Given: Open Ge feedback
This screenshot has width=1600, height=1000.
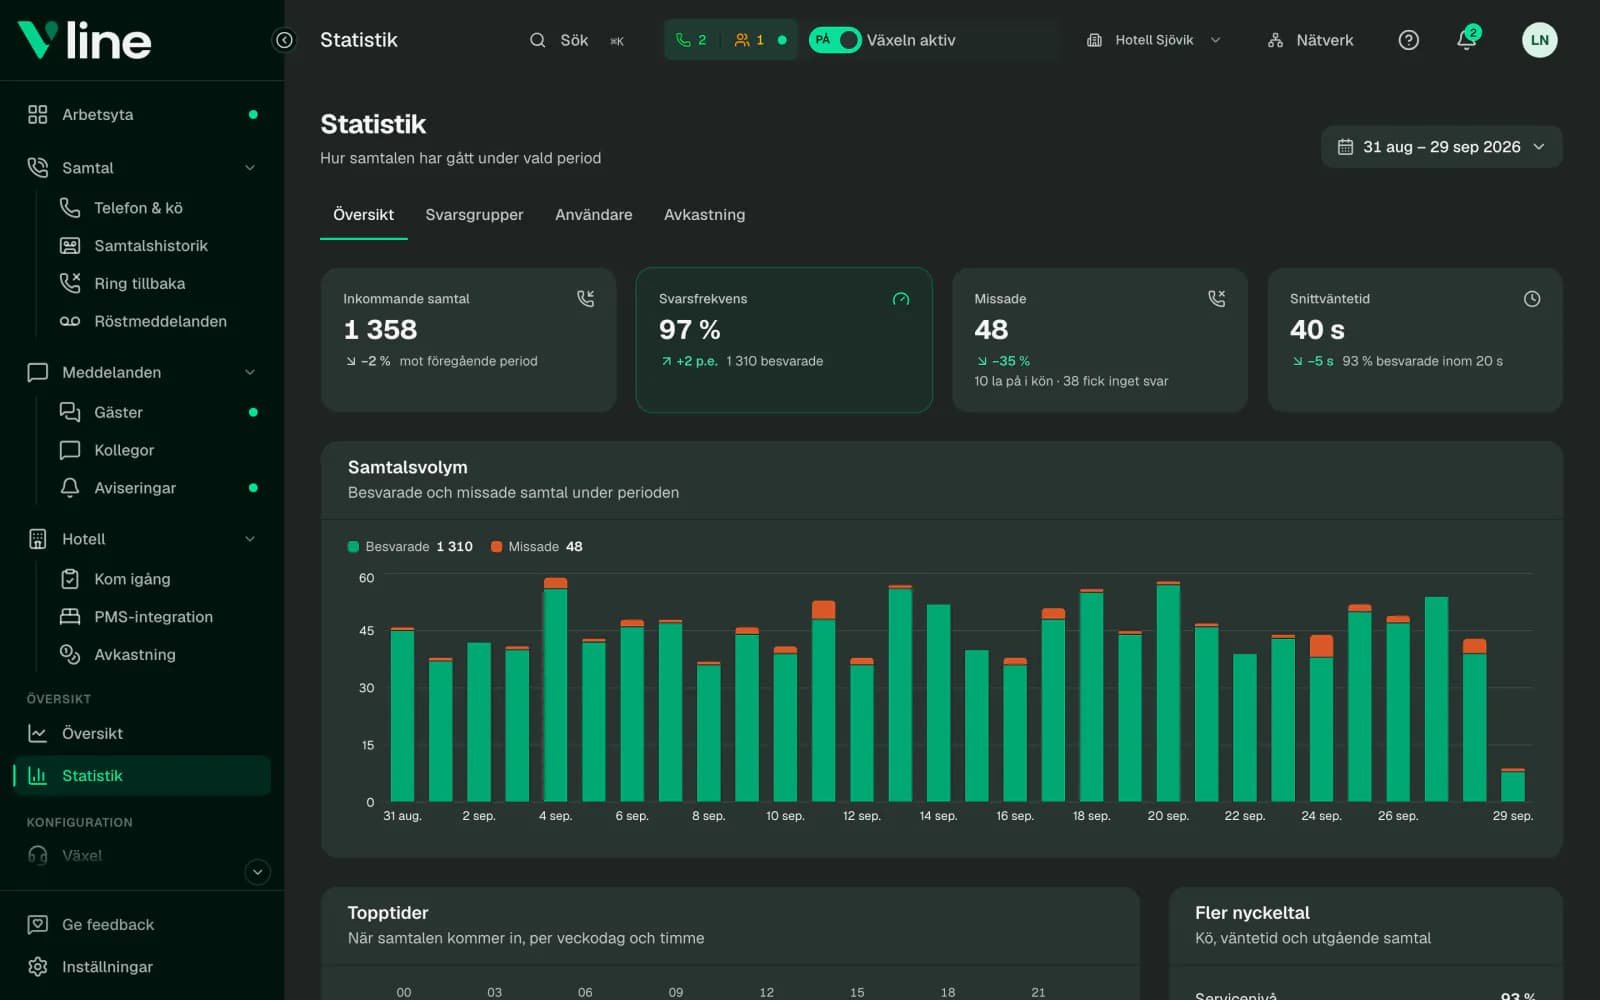Looking at the screenshot, I should 142,925.
